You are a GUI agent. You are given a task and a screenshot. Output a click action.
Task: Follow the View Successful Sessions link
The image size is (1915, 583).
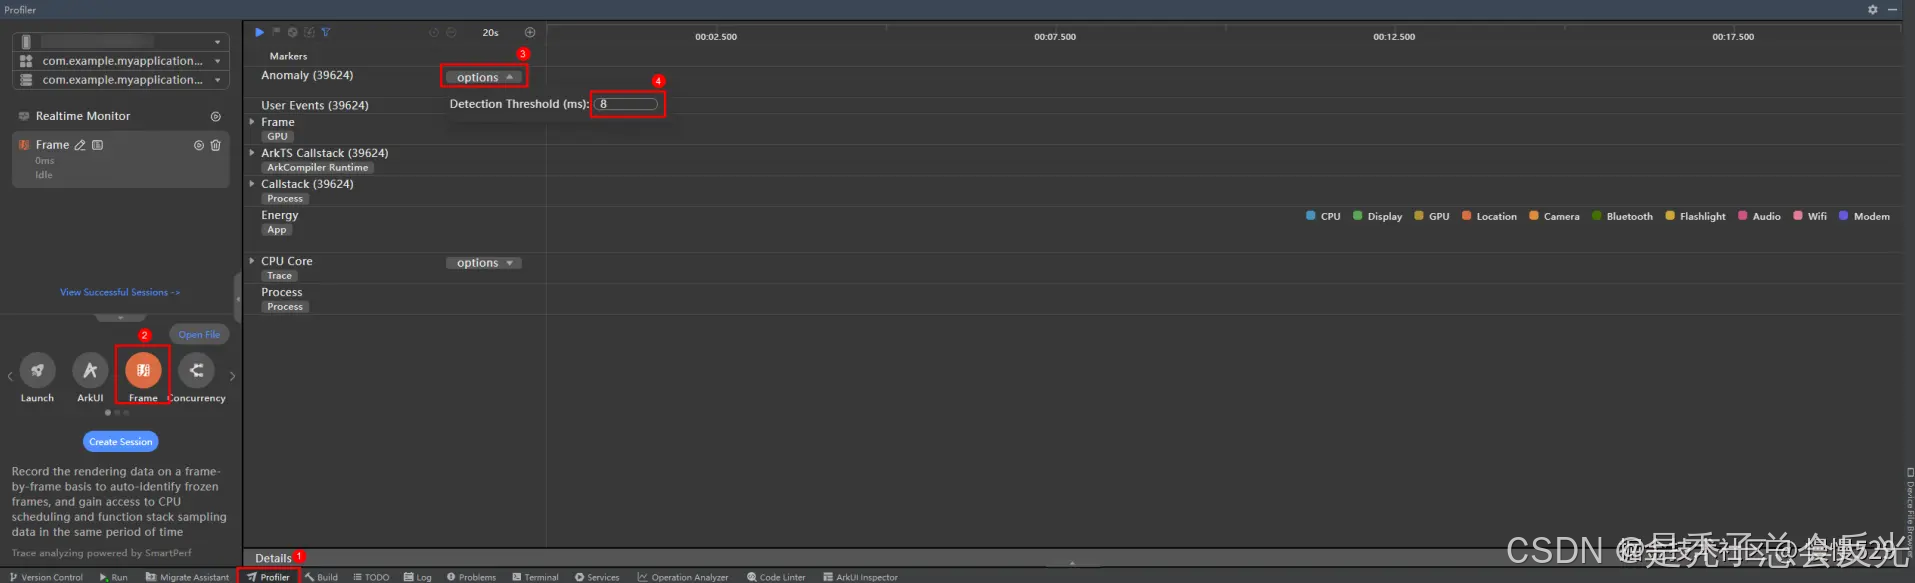click(x=120, y=292)
